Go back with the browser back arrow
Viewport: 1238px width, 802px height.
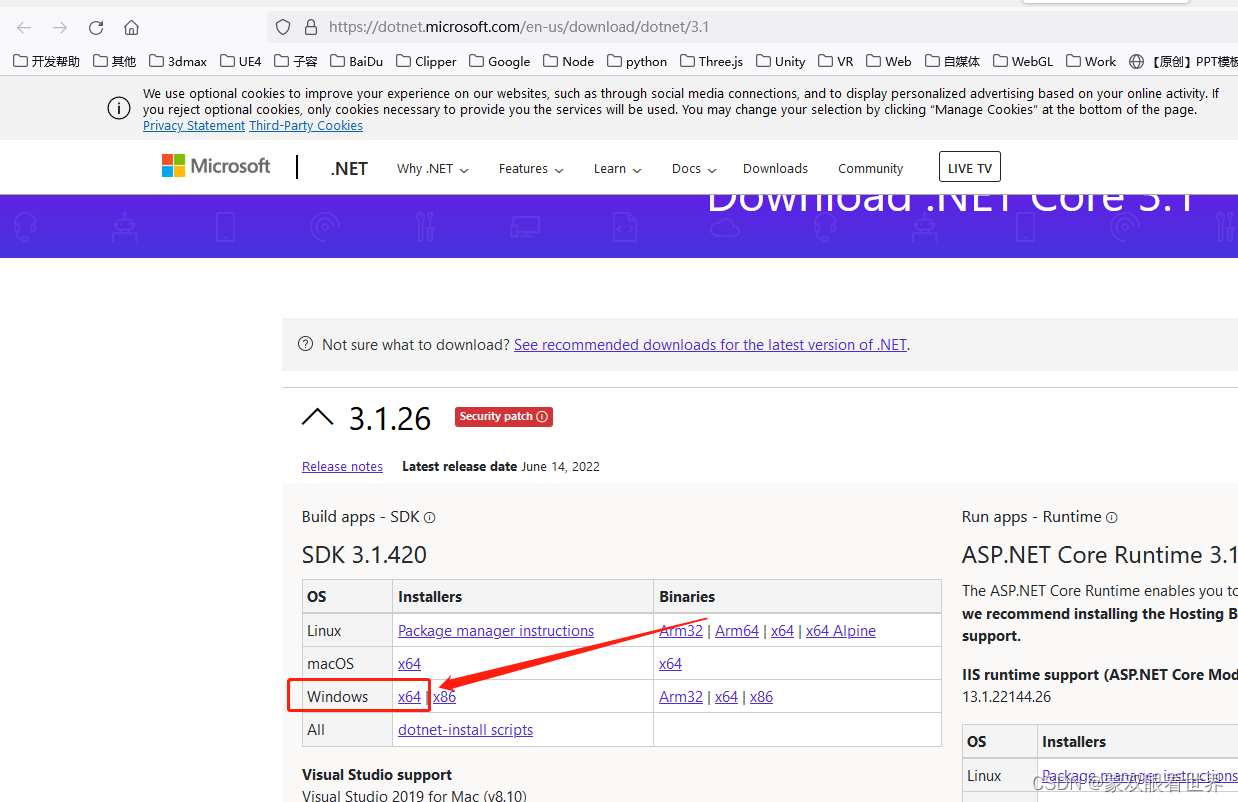coord(24,27)
